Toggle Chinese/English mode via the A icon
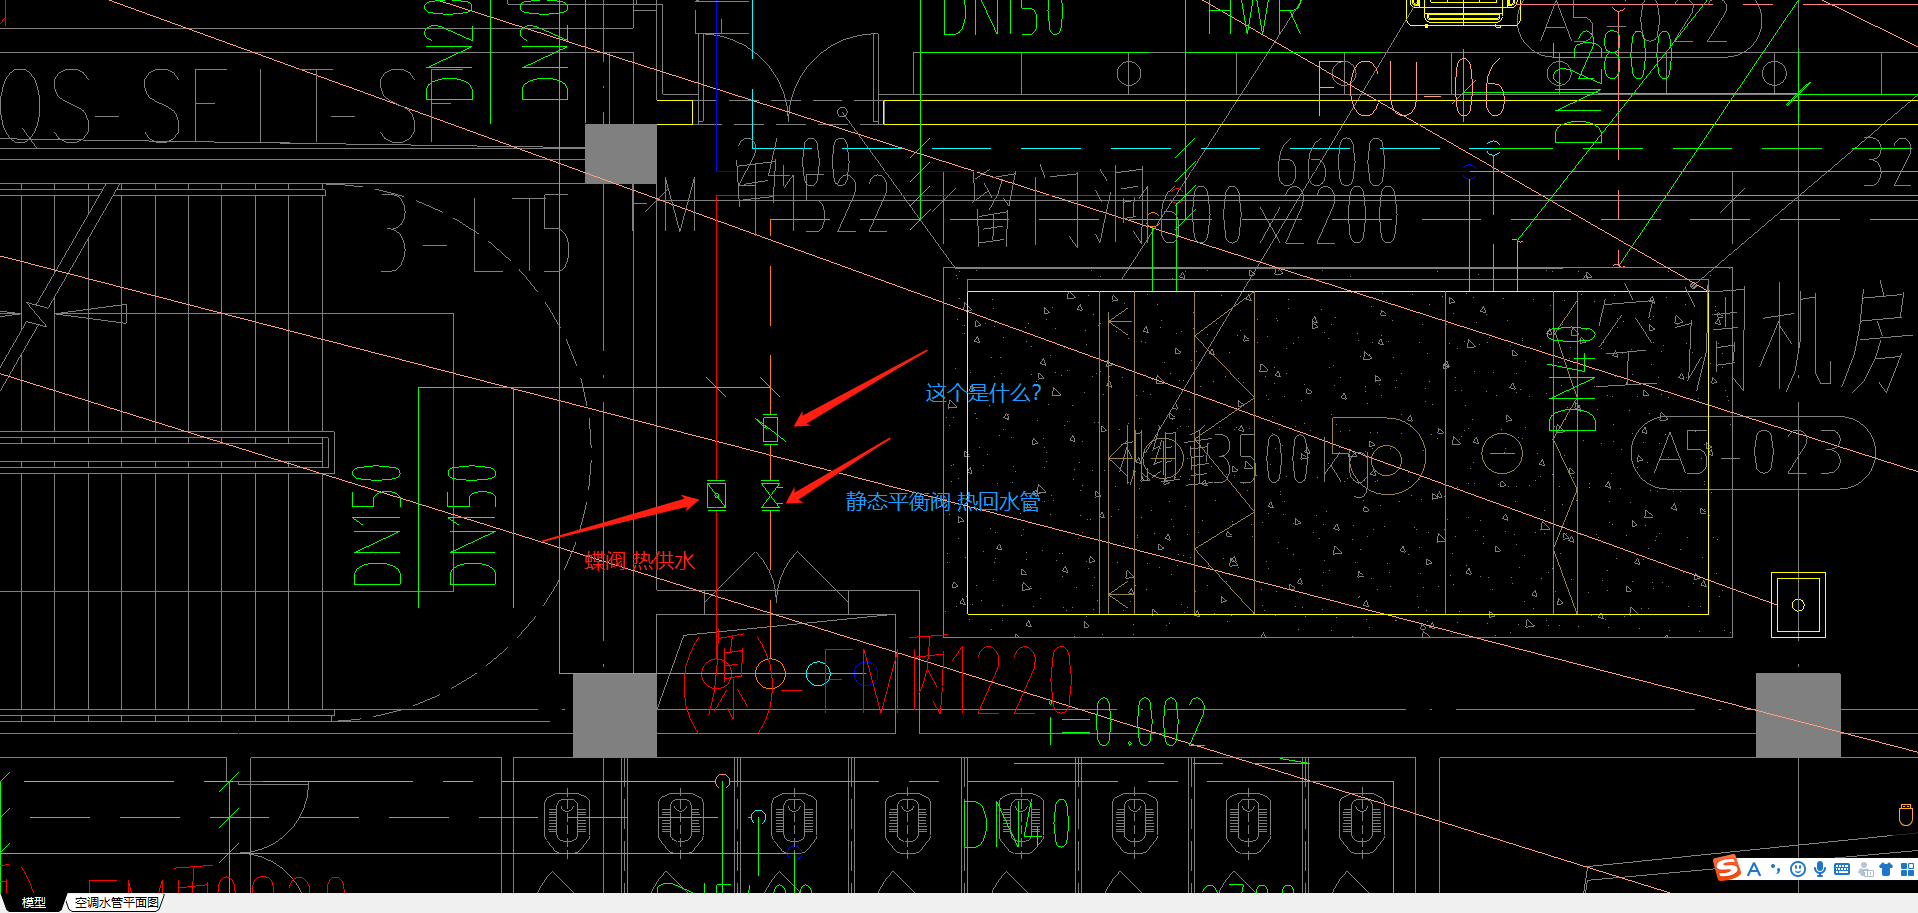Image resolution: width=1918 pixels, height=913 pixels. 1754,869
